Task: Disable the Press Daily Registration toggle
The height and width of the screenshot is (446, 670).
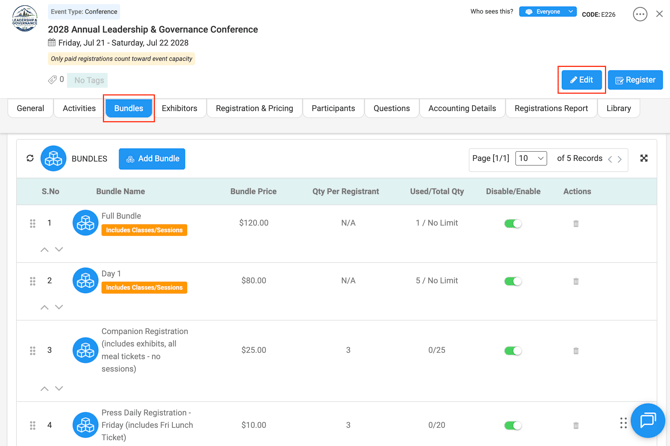Action: coord(513,425)
